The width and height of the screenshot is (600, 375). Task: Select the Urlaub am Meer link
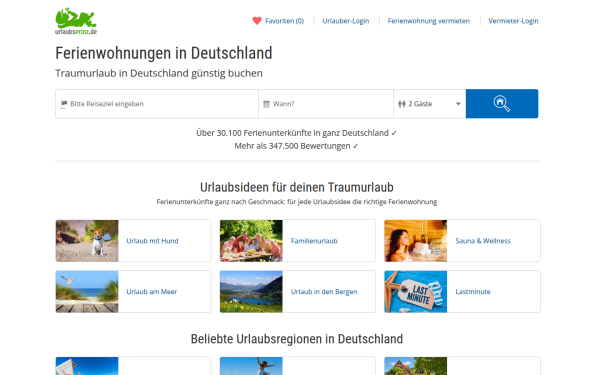point(152,292)
